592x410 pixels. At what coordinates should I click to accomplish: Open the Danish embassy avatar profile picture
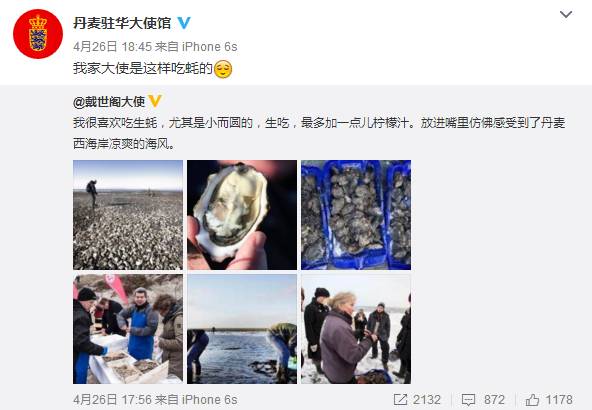click(38, 34)
